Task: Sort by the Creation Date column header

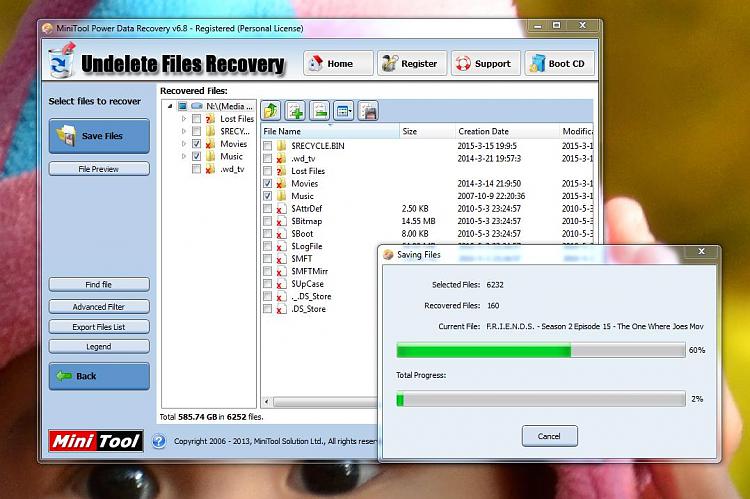Action: click(483, 131)
